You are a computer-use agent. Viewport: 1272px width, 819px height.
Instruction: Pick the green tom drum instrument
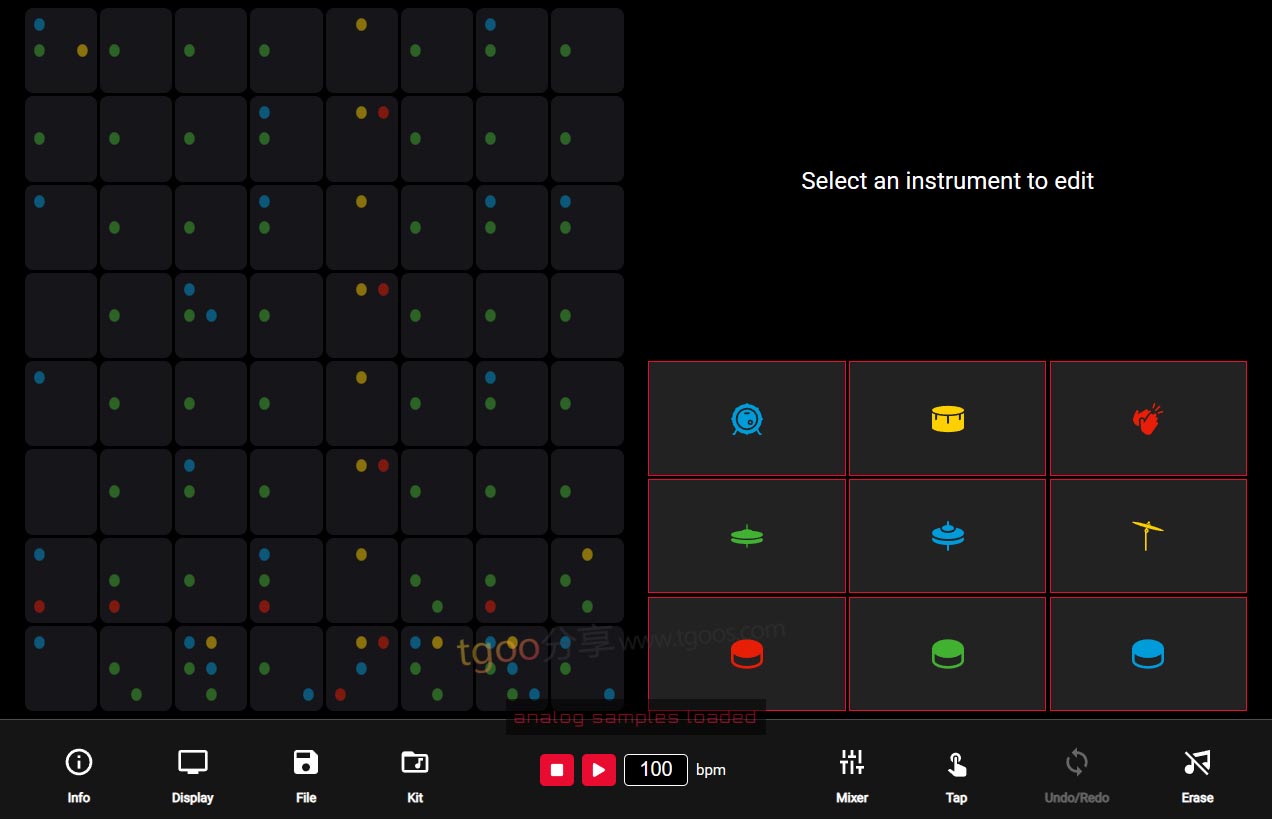[947, 654]
